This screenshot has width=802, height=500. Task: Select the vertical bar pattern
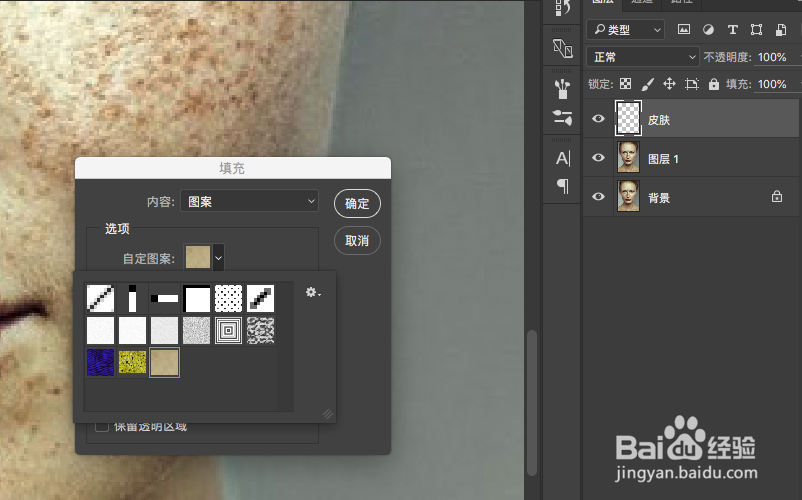tap(132, 298)
